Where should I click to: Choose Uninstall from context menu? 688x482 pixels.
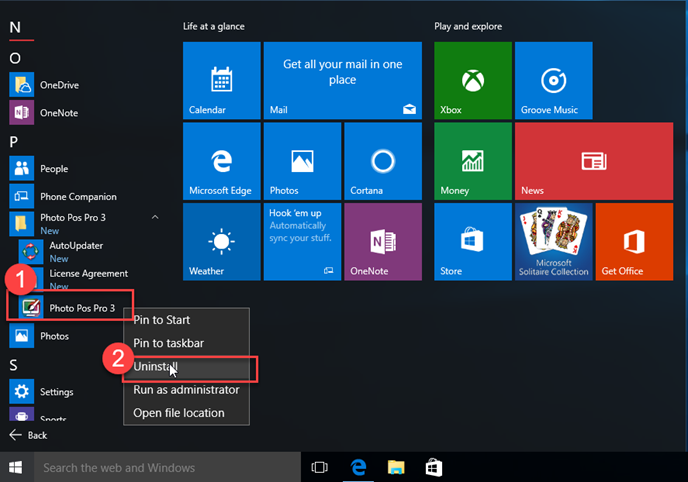[x=186, y=366]
